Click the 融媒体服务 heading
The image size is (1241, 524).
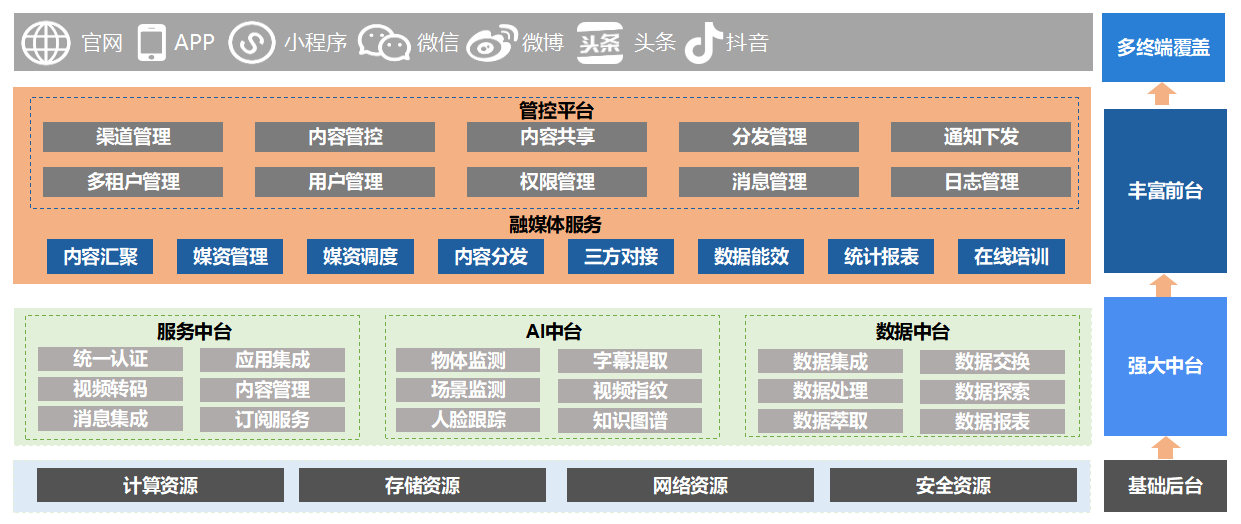click(556, 225)
